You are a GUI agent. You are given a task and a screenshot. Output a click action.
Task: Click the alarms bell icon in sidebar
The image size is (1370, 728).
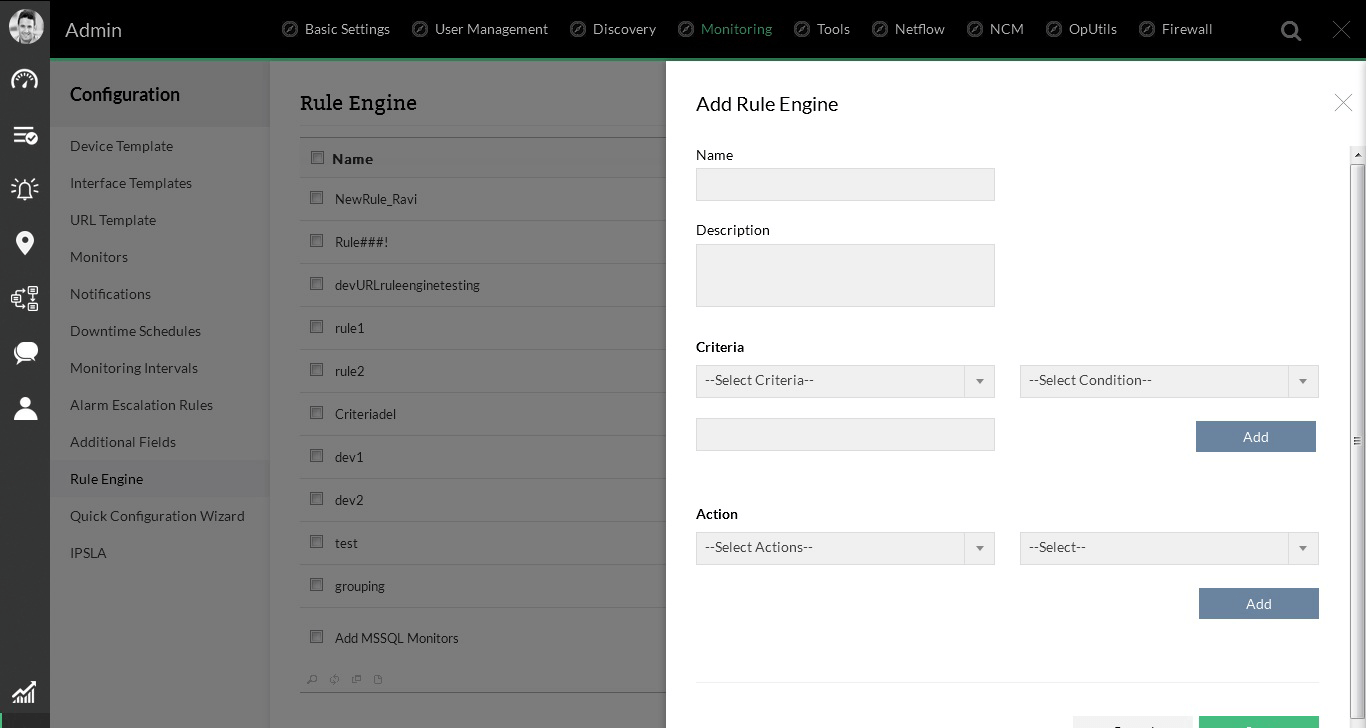[25, 188]
